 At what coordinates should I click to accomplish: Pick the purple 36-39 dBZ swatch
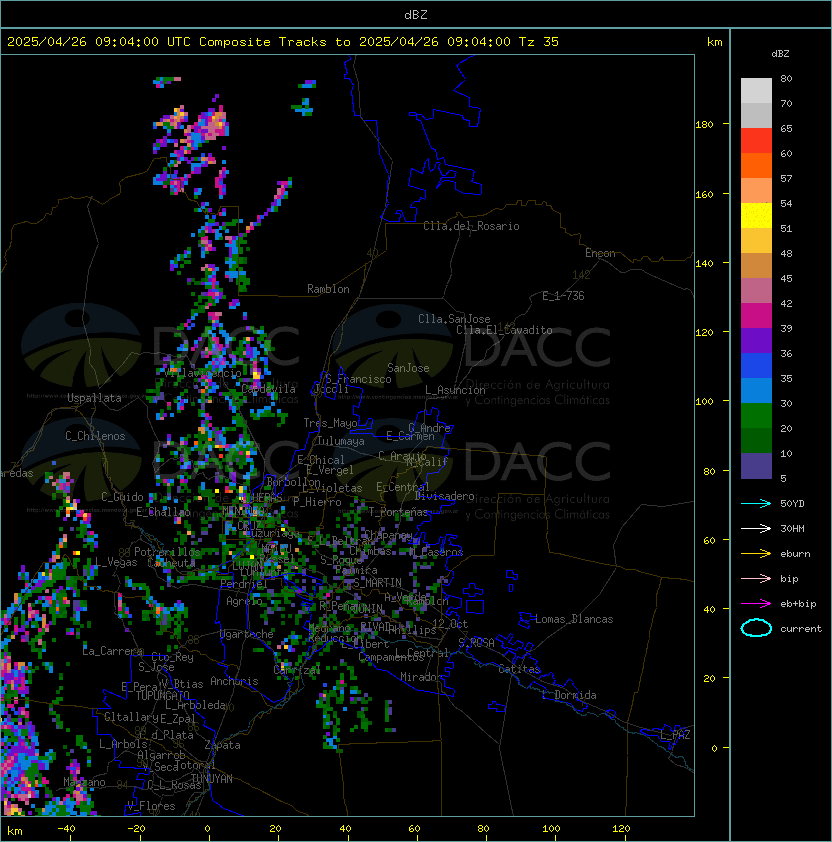756,340
